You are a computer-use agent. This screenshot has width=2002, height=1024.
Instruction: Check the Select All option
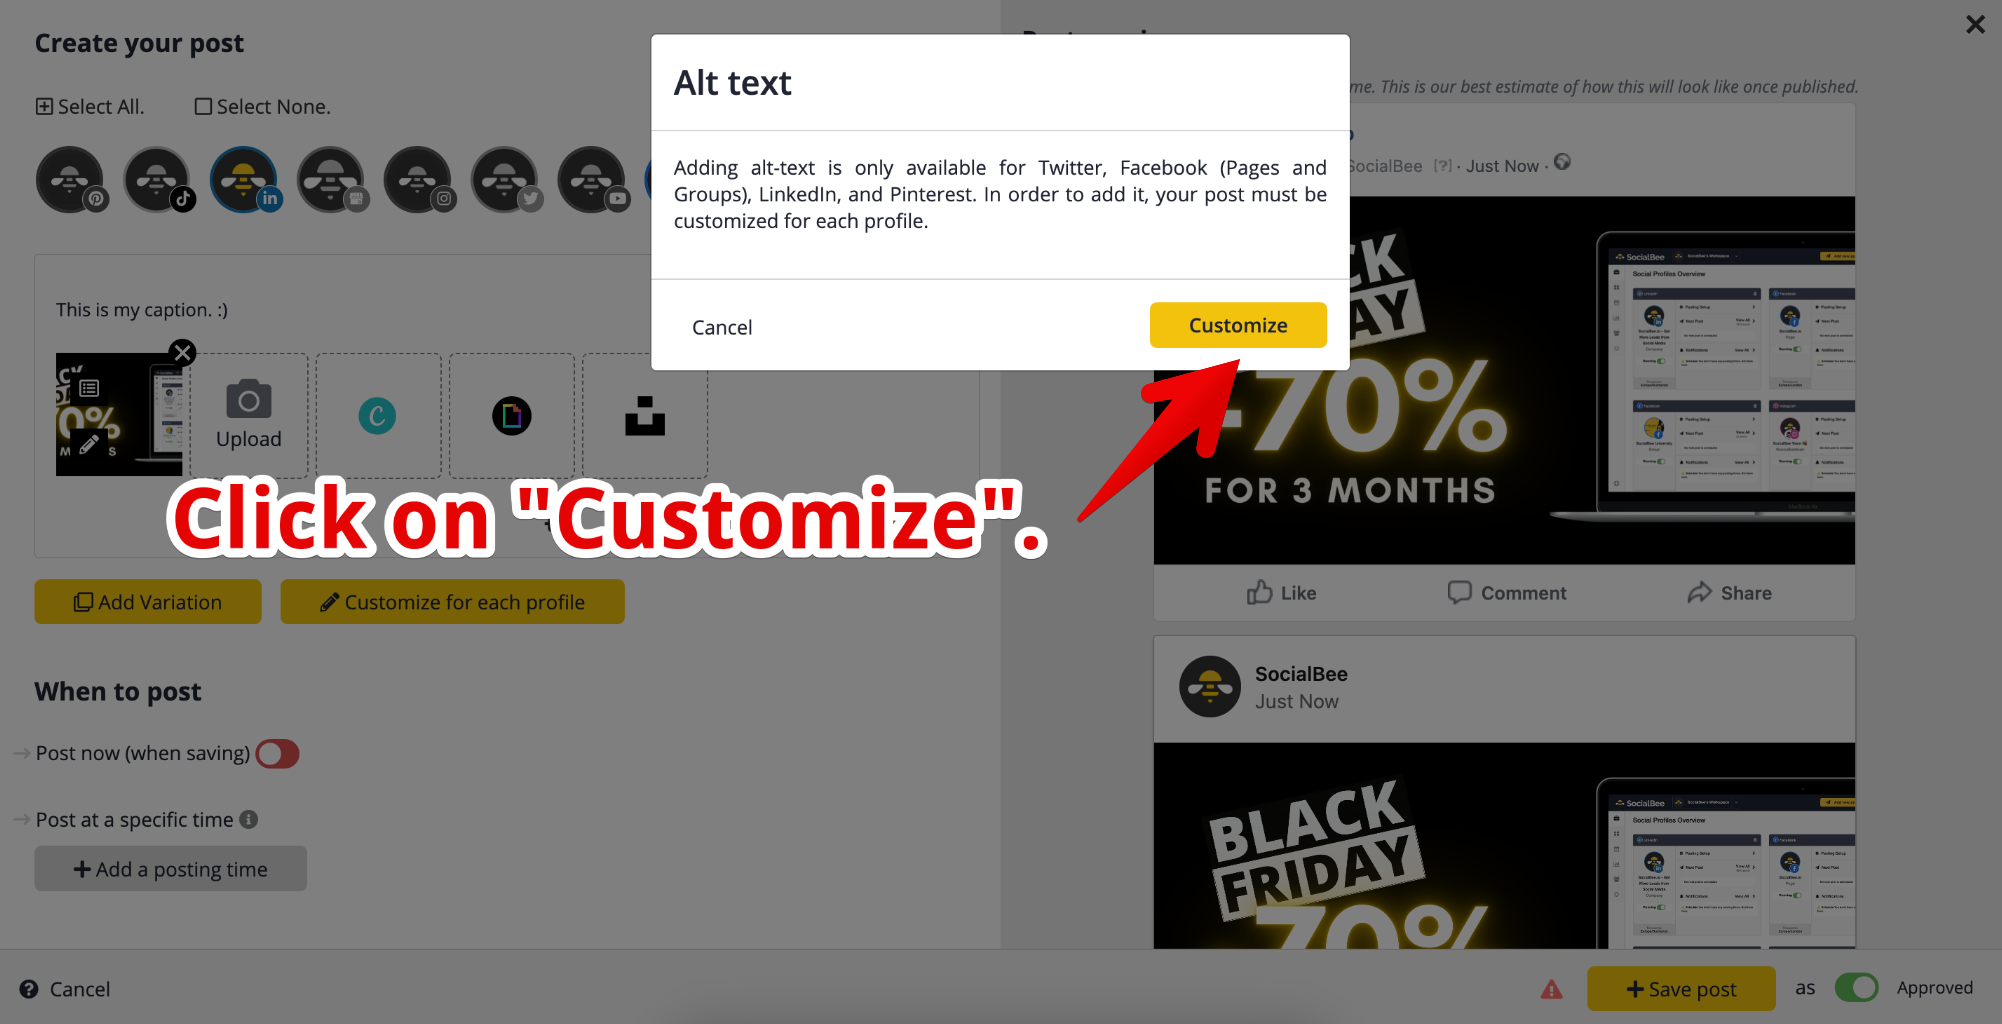(x=90, y=106)
